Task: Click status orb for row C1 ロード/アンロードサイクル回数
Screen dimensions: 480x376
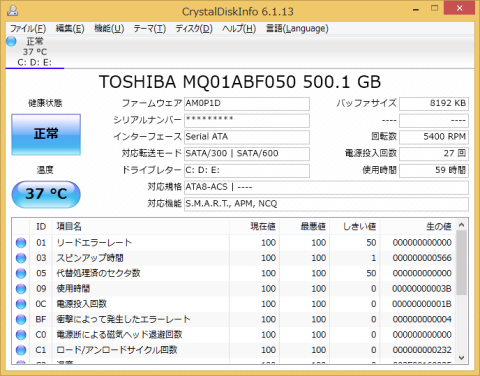Action: (x=21, y=350)
